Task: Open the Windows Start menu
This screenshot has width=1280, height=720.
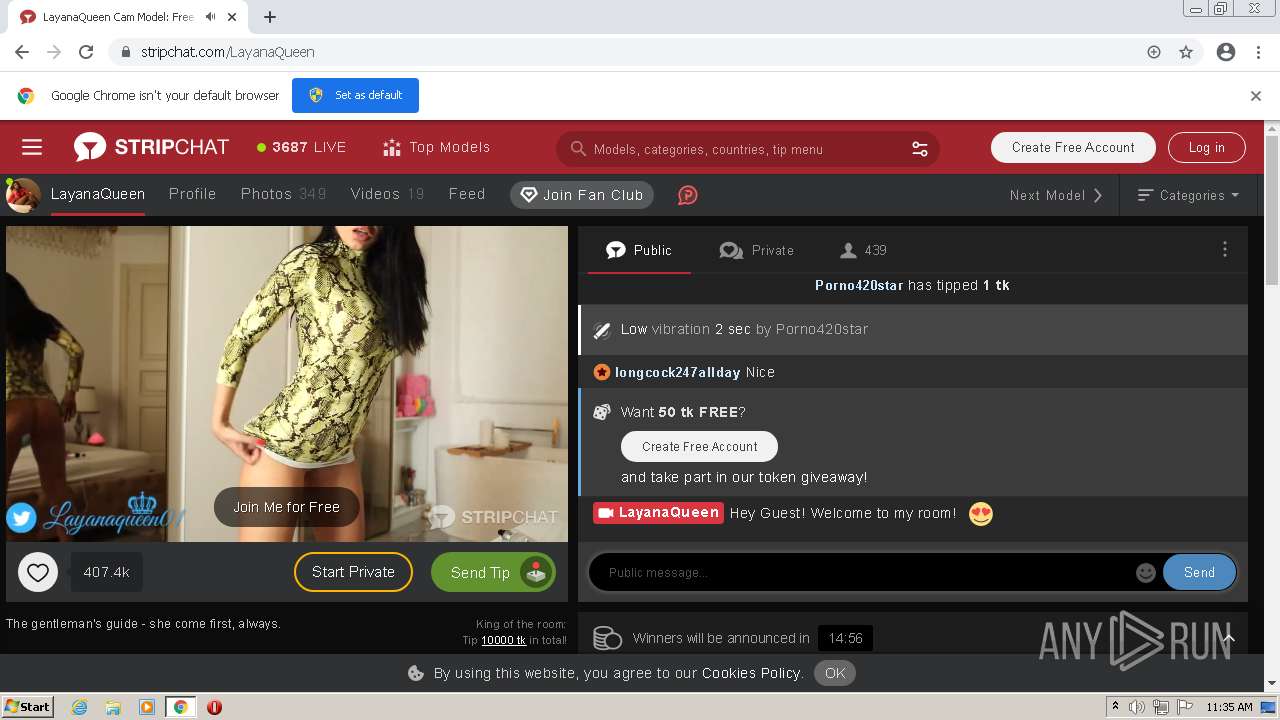Action: pyautogui.click(x=27, y=706)
